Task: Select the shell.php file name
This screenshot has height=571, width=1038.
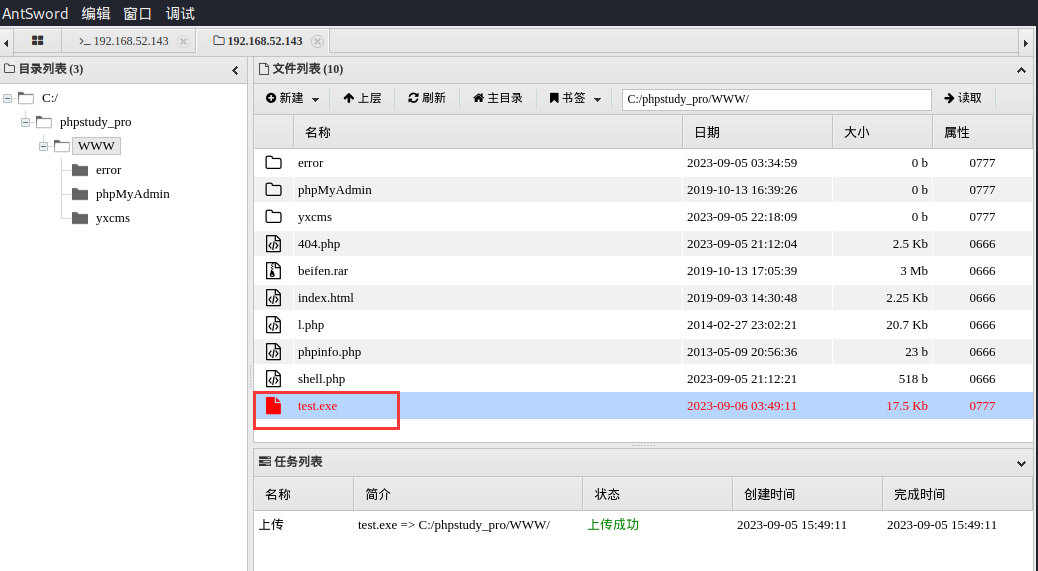Action: [321, 379]
